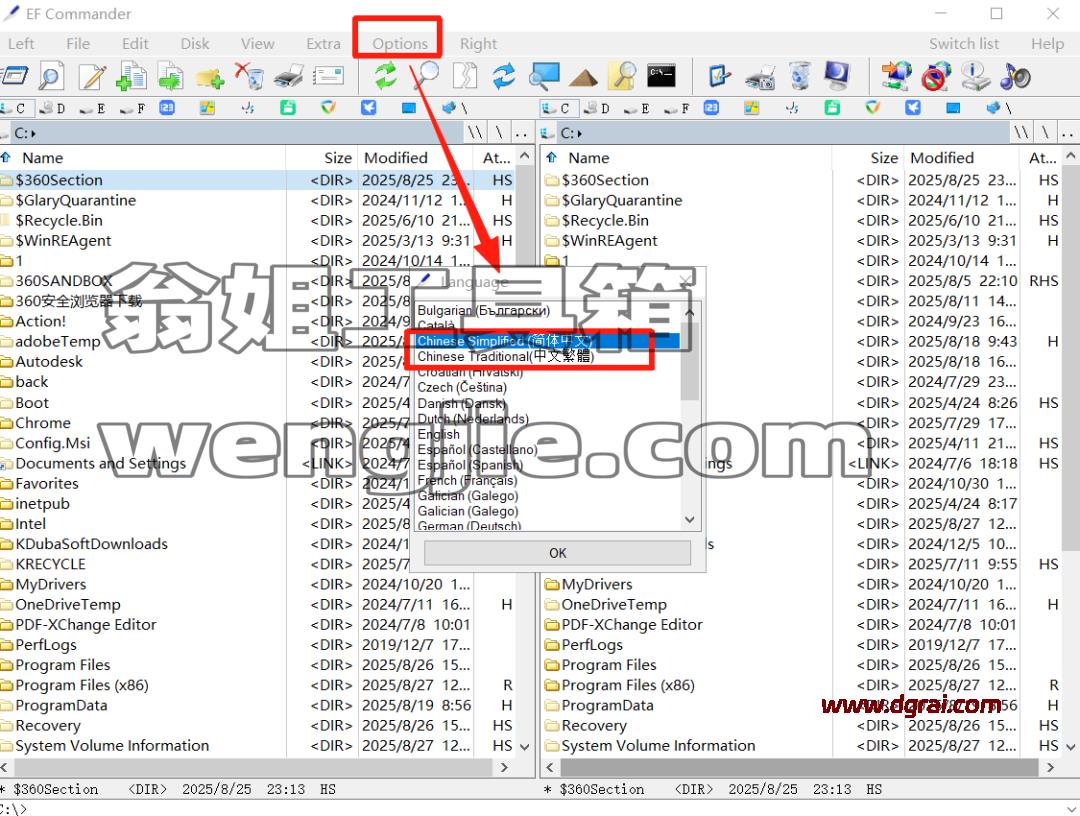Click the yellow find file magnifier icon

[623, 76]
